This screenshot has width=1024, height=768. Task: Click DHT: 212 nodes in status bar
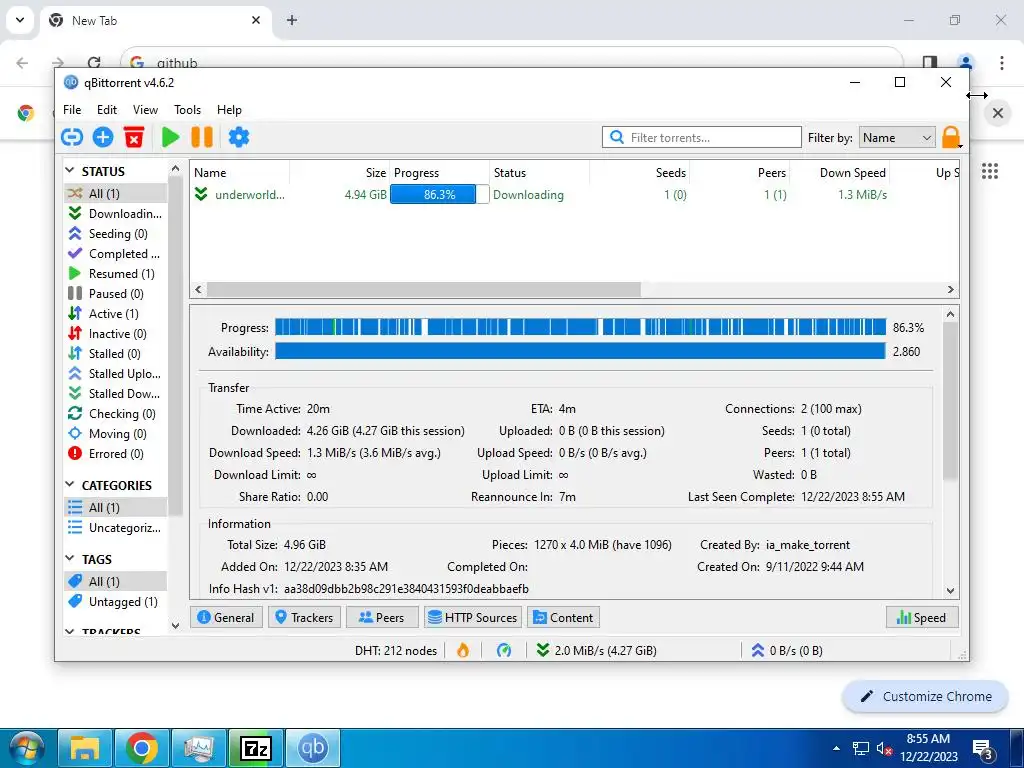[396, 650]
